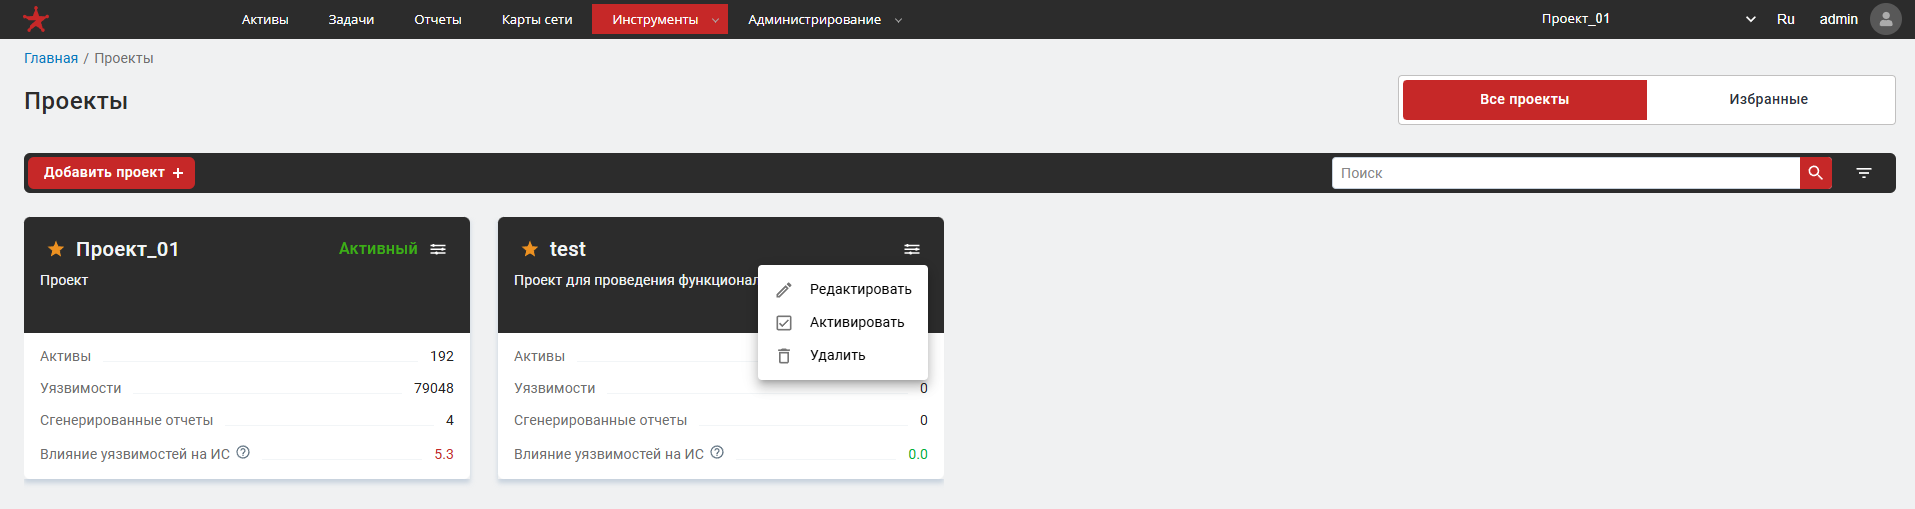Click the admin user avatar icon
Viewport: 1915px width, 509px height.
coord(1886,19)
